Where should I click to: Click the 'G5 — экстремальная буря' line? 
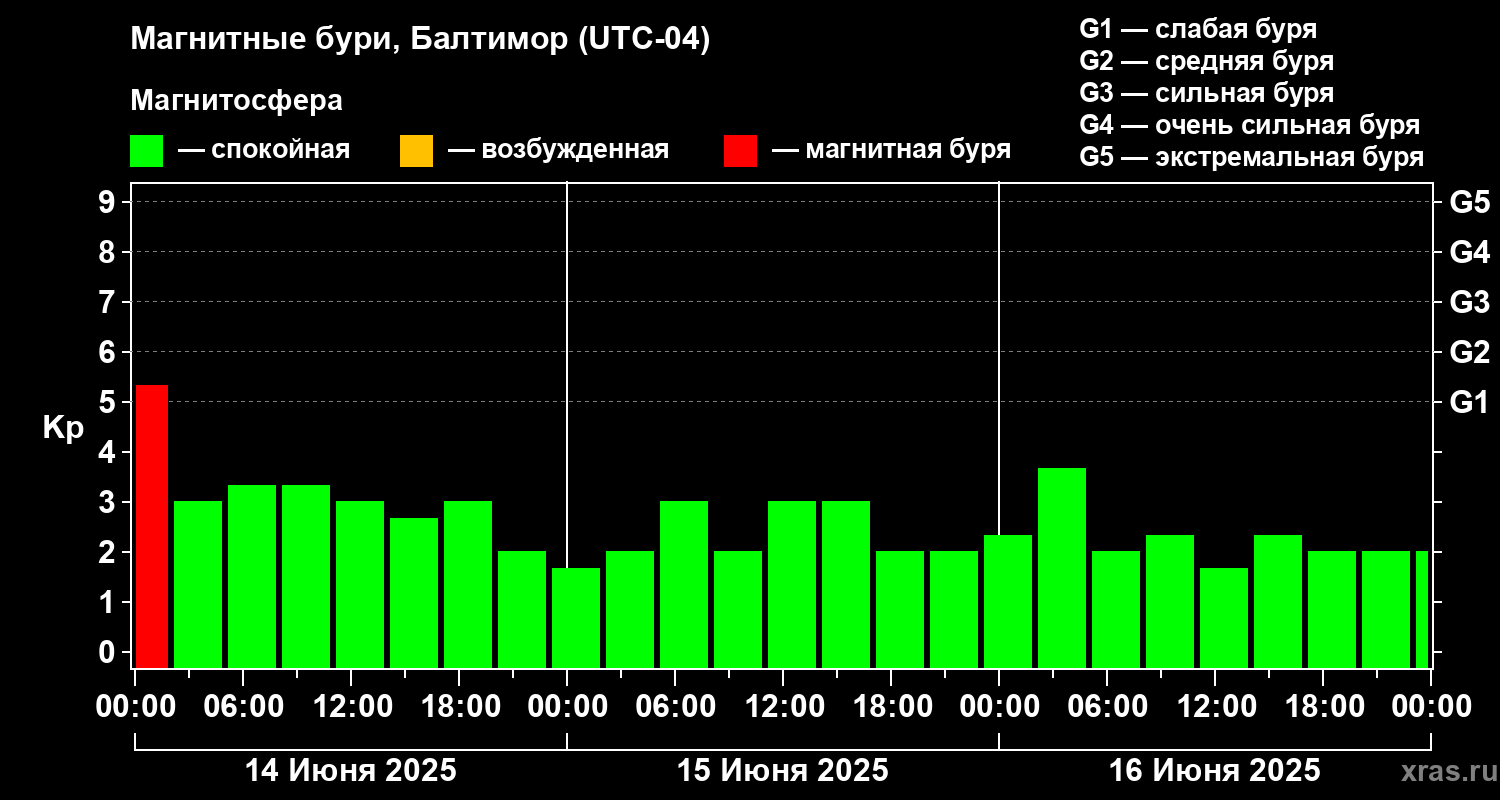tap(1252, 157)
